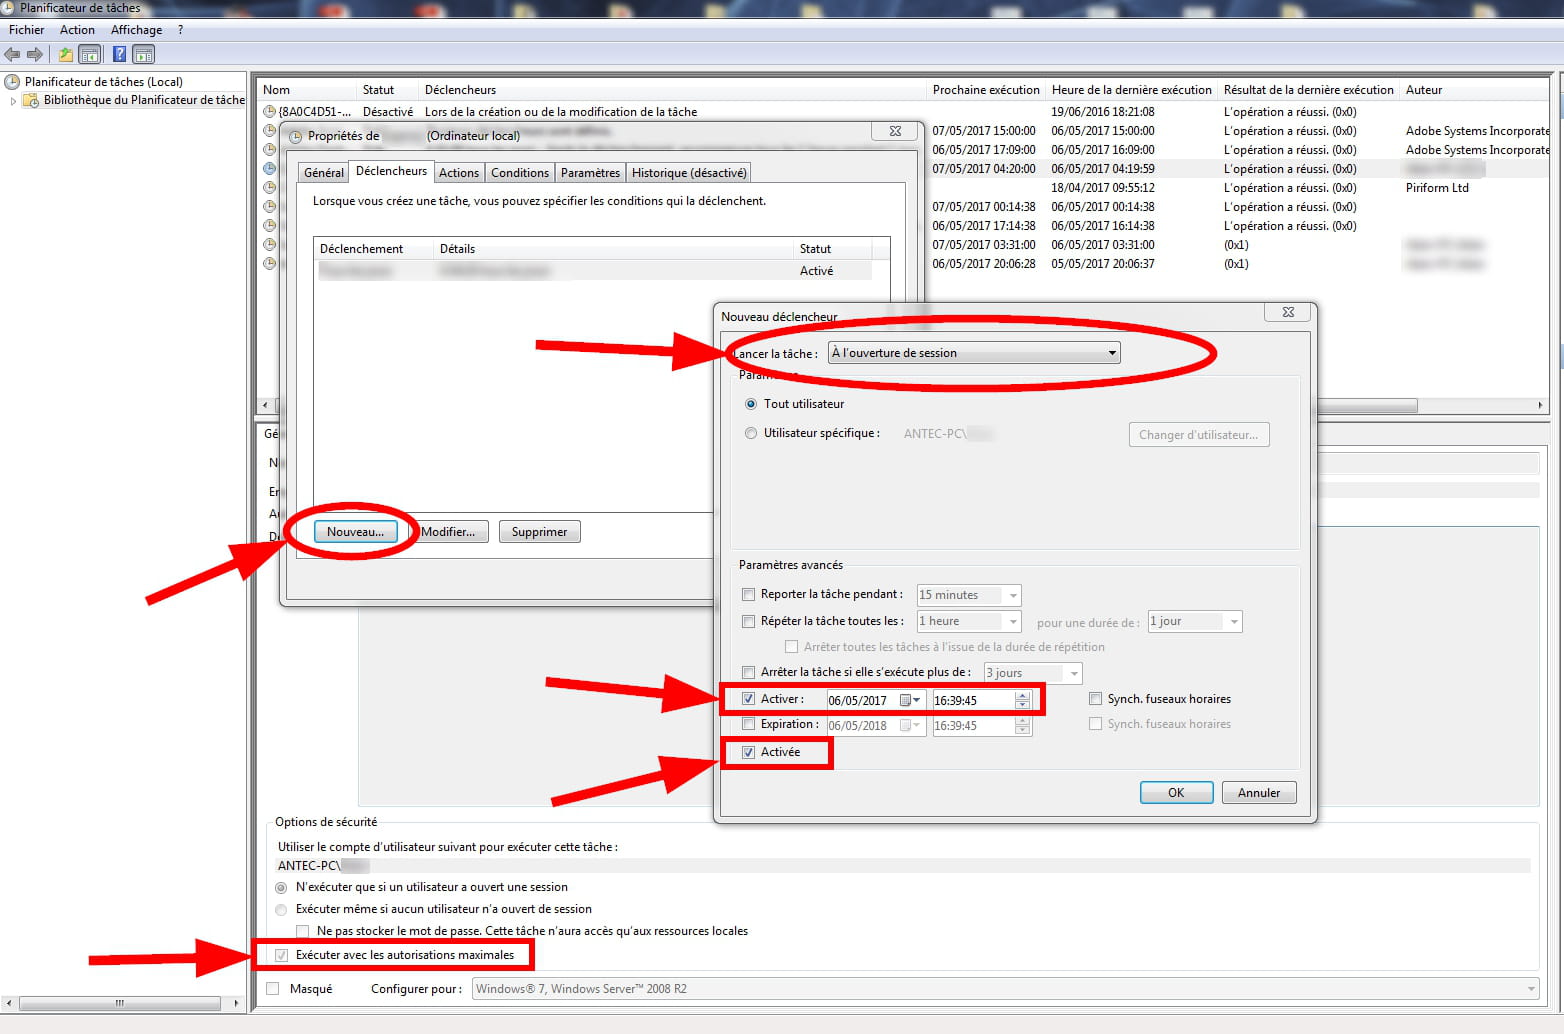Uncheck the Activée checkbox
Image resolution: width=1564 pixels, height=1034 pixels.
pyautogui.click(x=749, y=752)
